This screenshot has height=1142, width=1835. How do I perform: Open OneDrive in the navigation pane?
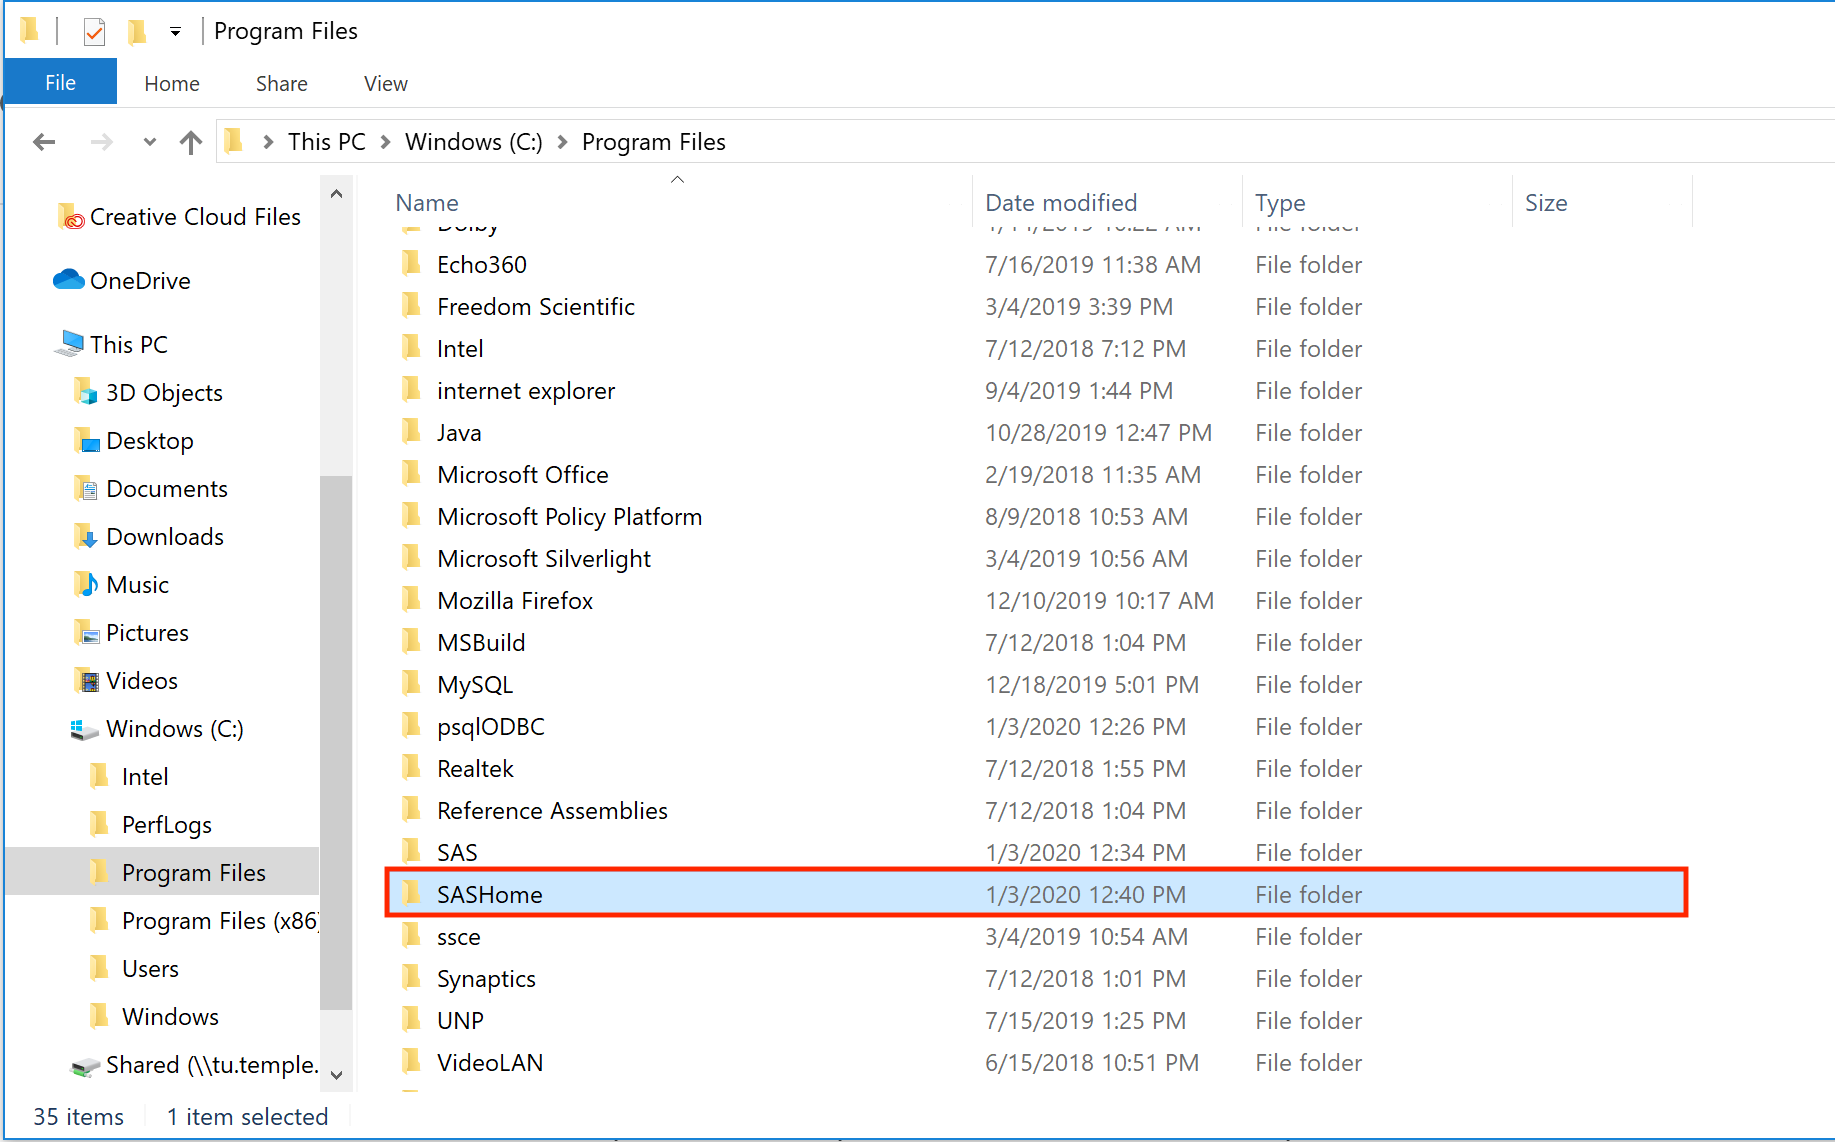click(122, 281)
